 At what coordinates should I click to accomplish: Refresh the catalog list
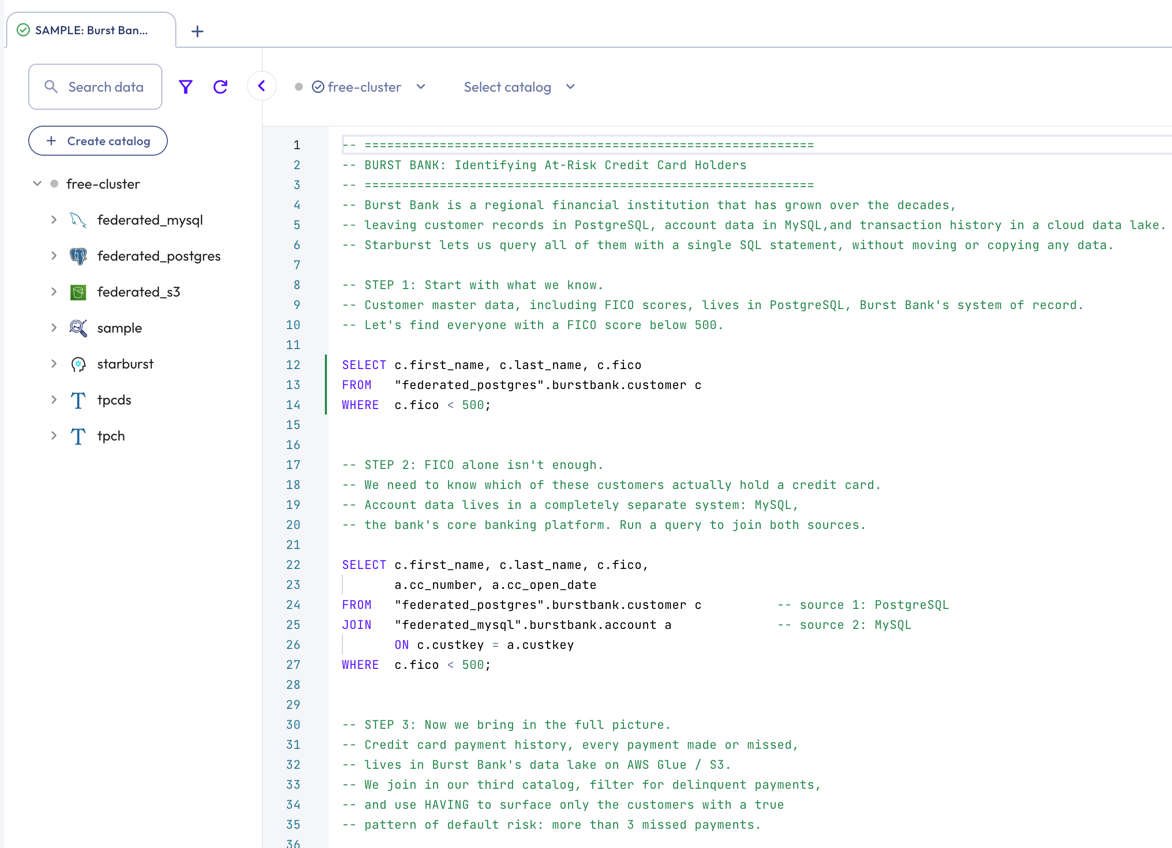click(x=220, y=87)
